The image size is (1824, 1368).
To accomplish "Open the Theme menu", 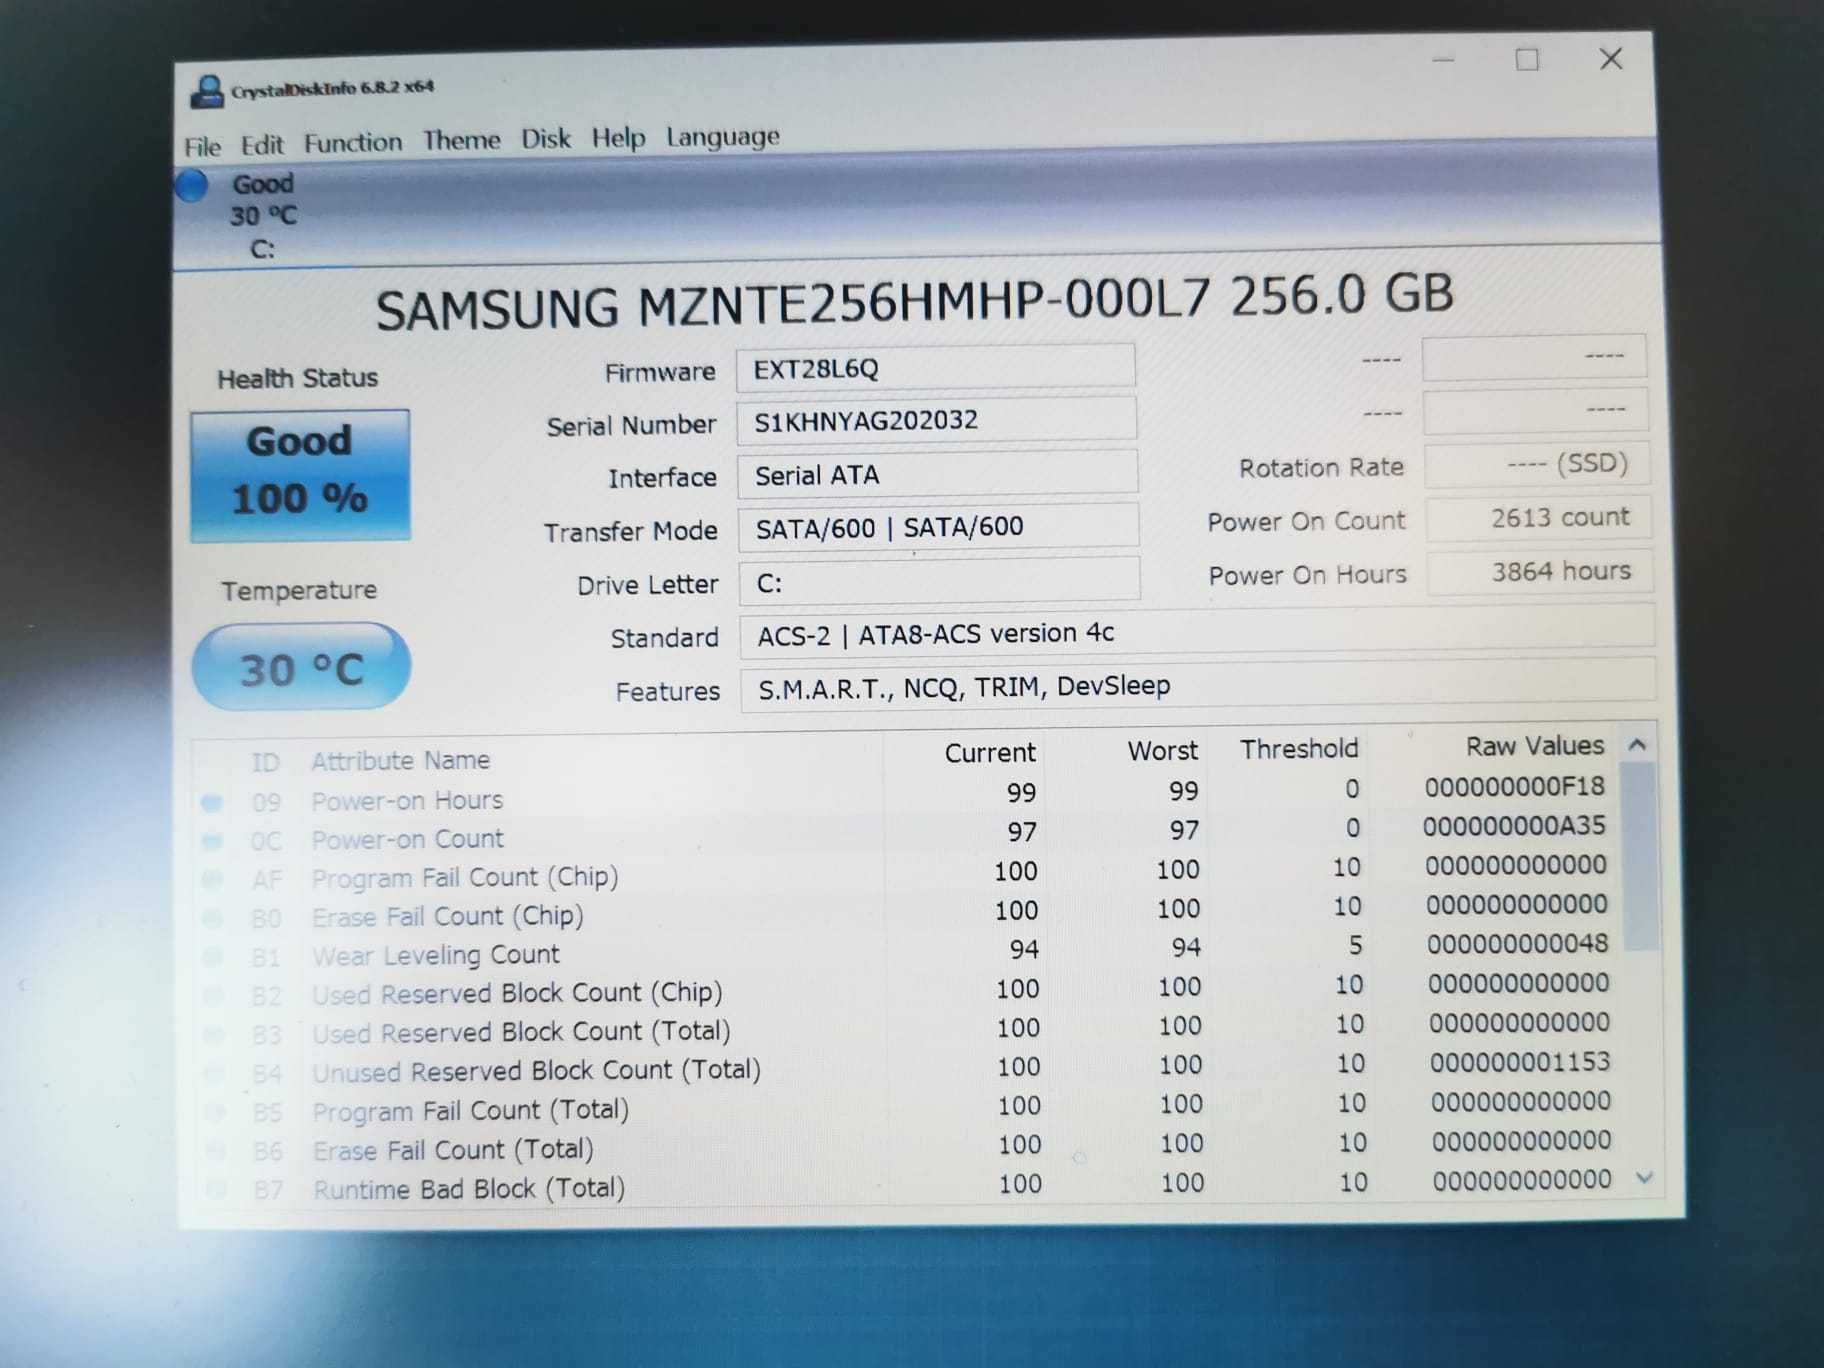I will [x=461, y=140].
